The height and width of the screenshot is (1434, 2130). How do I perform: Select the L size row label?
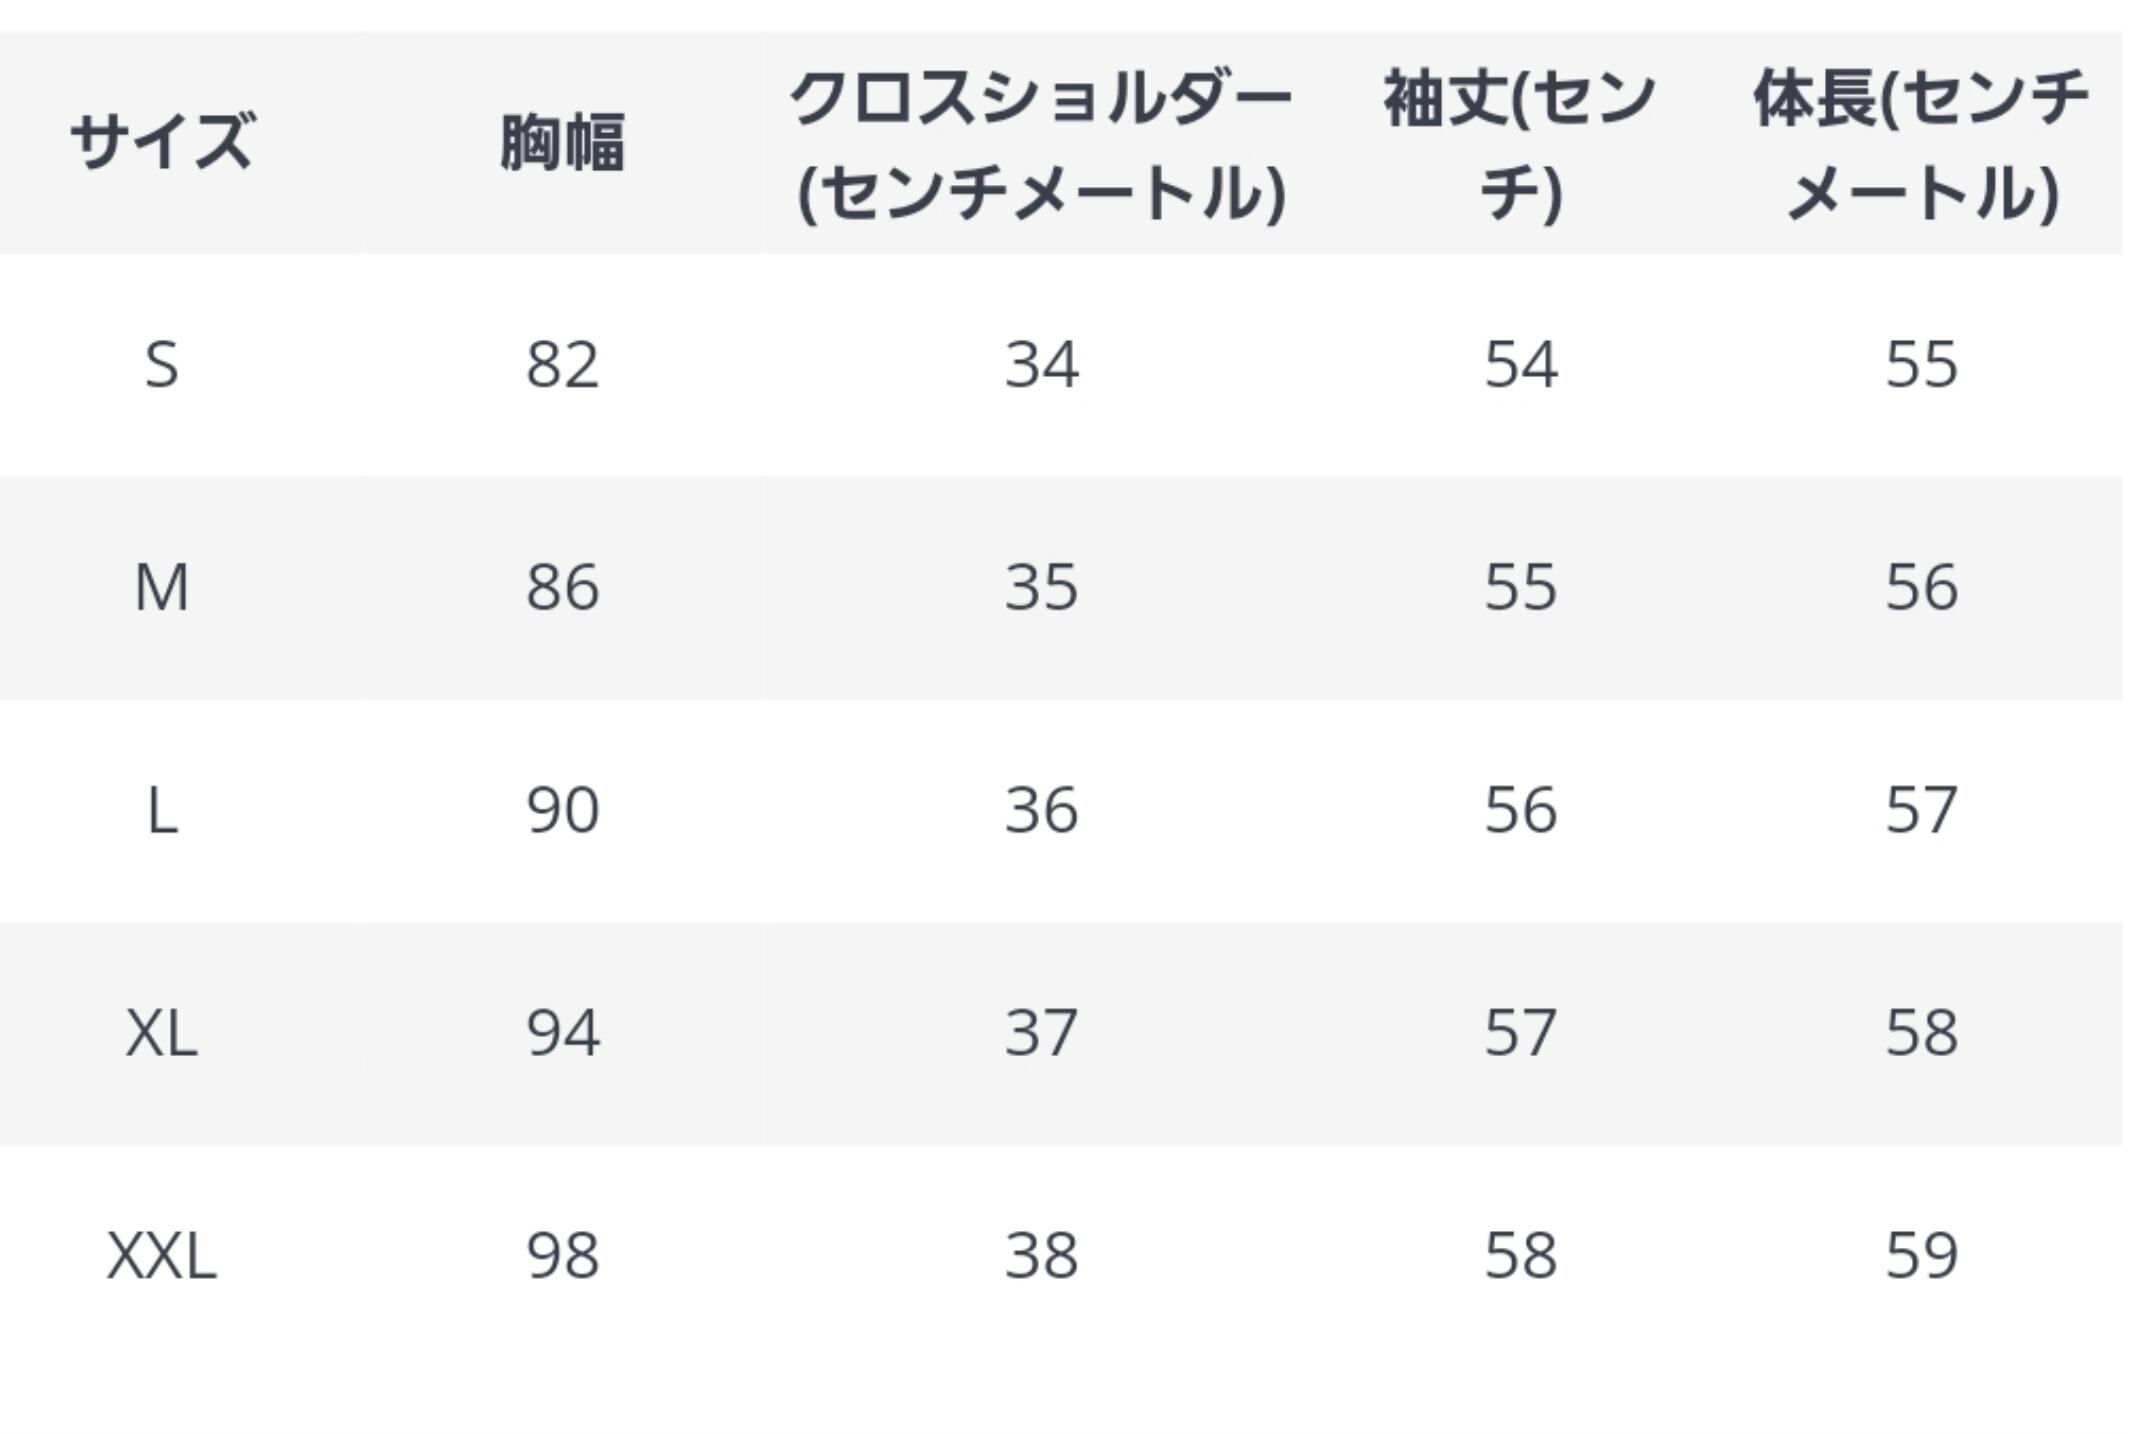(x=161, y=810)
